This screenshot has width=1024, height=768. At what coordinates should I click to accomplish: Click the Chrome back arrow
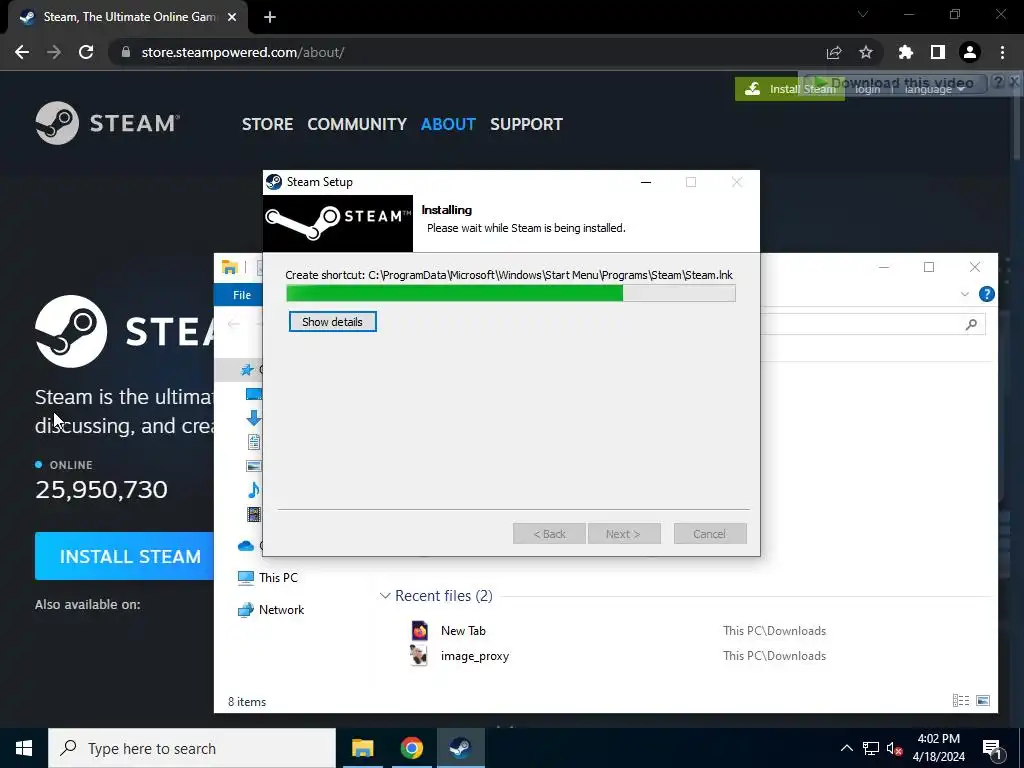[x=22, y=52]
